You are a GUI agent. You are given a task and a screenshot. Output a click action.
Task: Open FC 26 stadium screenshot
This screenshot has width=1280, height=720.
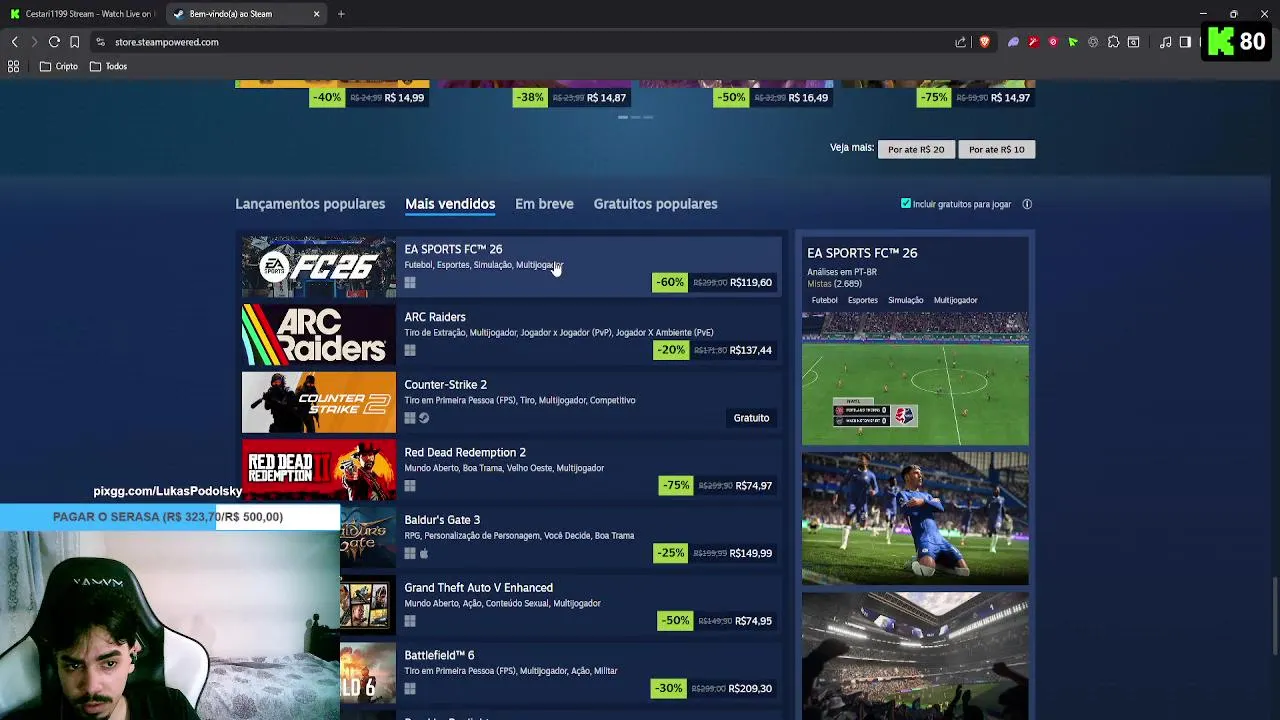pos(915,656)
